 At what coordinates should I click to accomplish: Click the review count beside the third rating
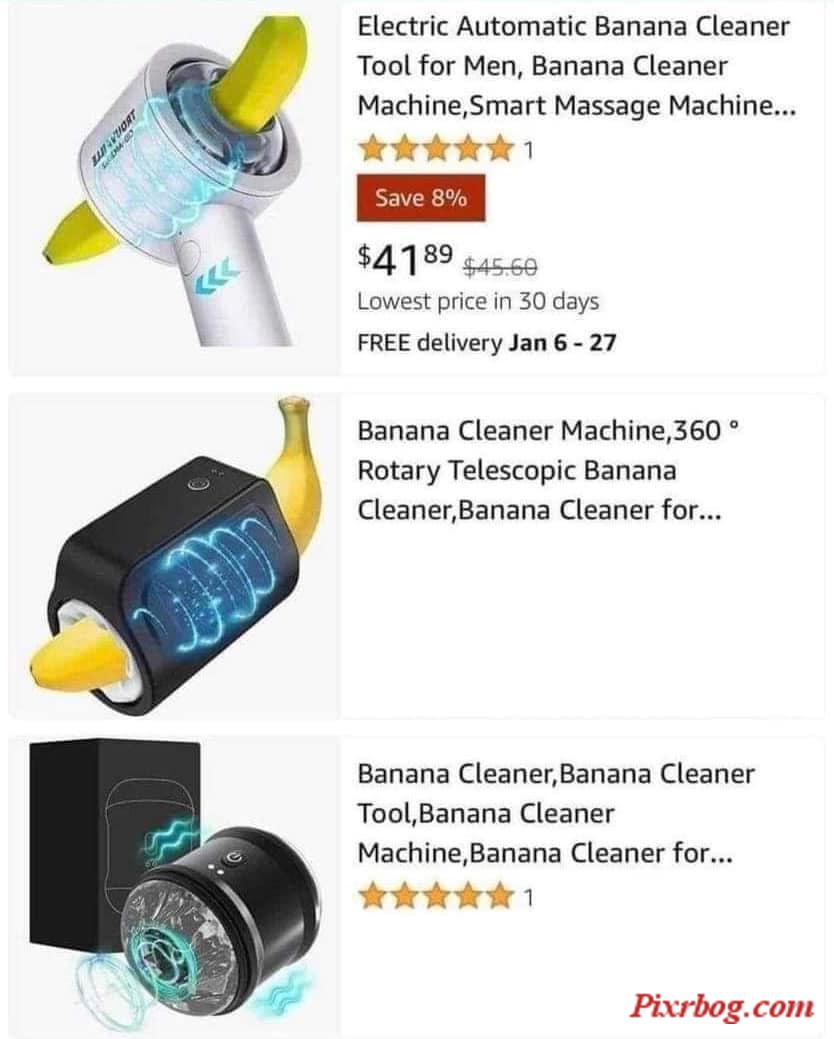pyautogui.click(x=528, y=898)
